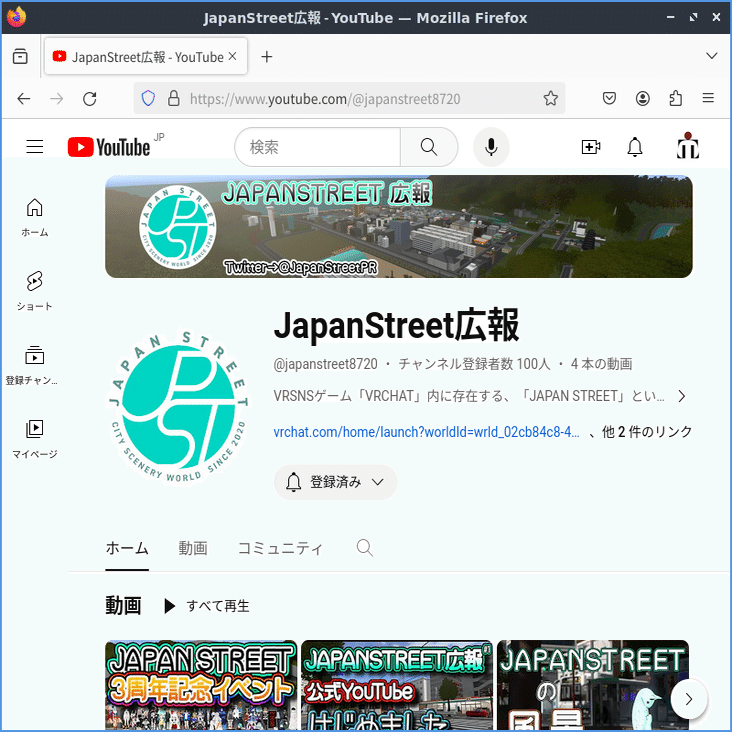Open the Firefox account icon
Image resolution: width=732 pixels, height=732 pixels.
[x=642, y=99]
